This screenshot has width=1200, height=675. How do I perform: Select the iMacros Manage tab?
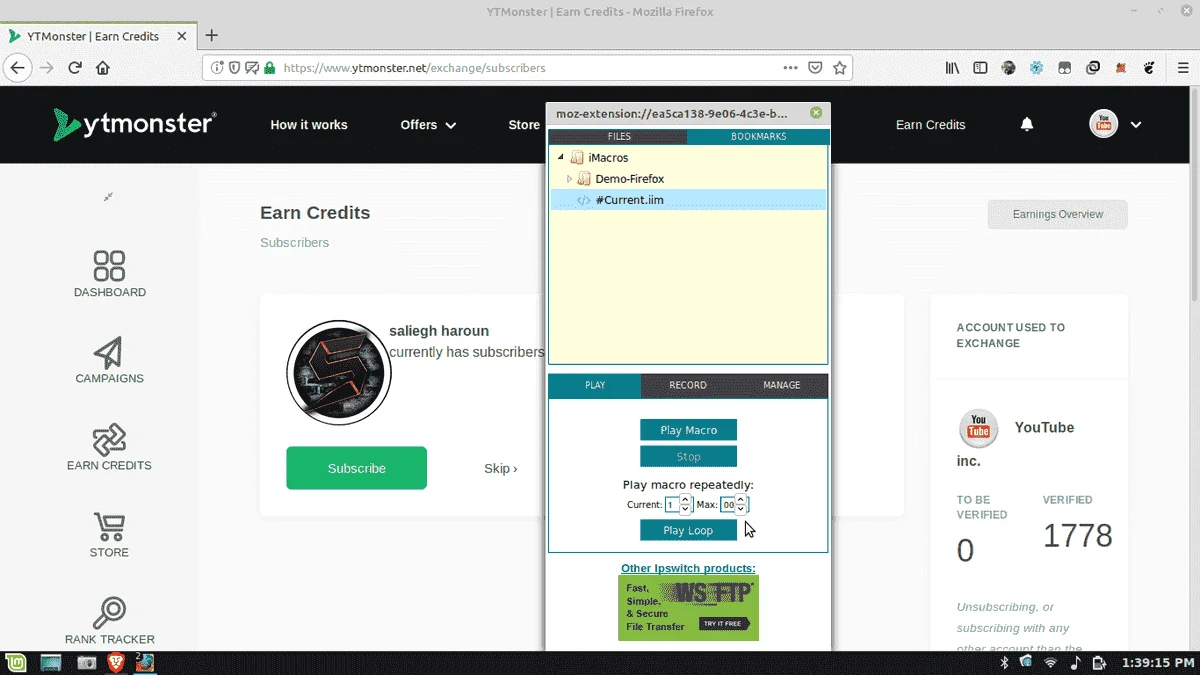tap(782, 385)
